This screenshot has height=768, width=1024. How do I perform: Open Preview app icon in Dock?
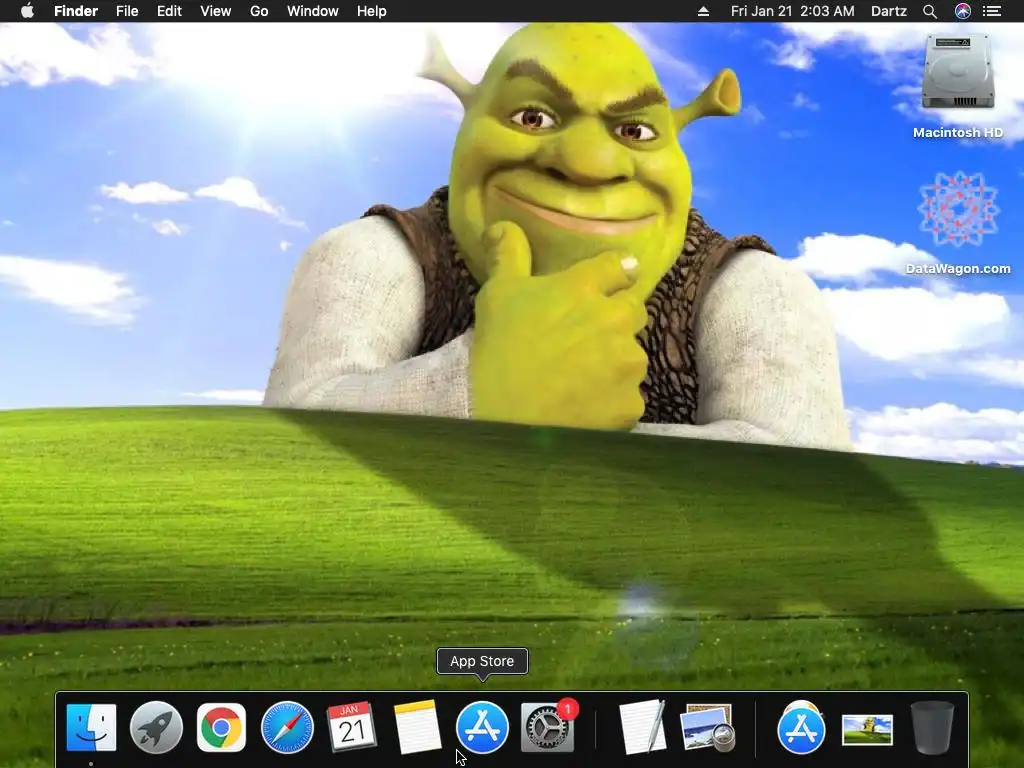point(708,727)
